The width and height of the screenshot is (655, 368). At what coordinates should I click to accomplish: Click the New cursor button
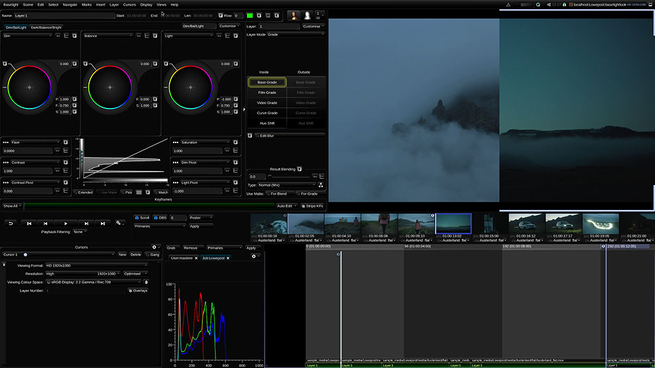tap(122, 254)
